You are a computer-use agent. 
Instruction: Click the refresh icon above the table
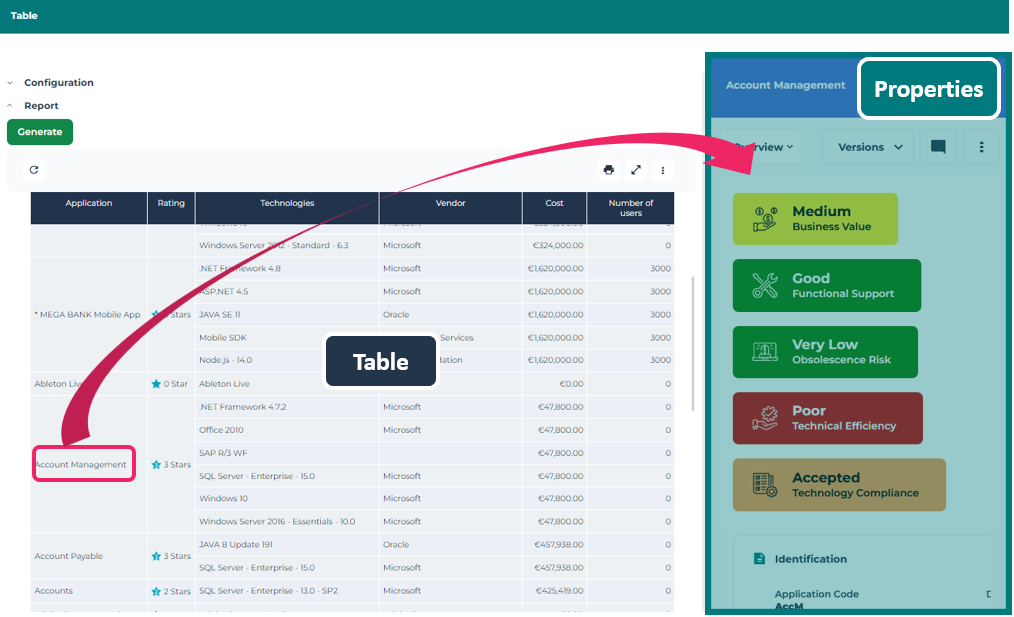click(x=34, y=170)
